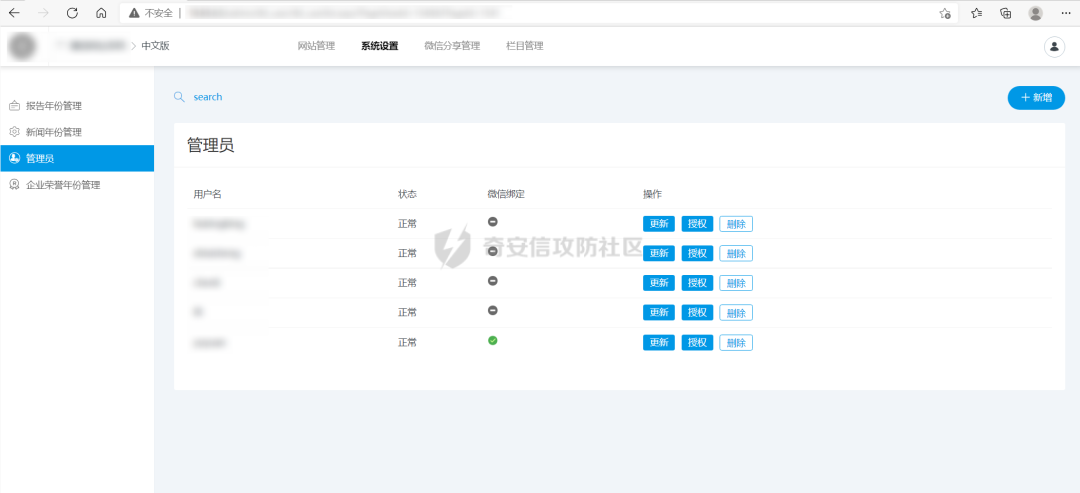The image size is (1080, 493).
Task: Click the 用户名 column header
Action: [207, 194]
